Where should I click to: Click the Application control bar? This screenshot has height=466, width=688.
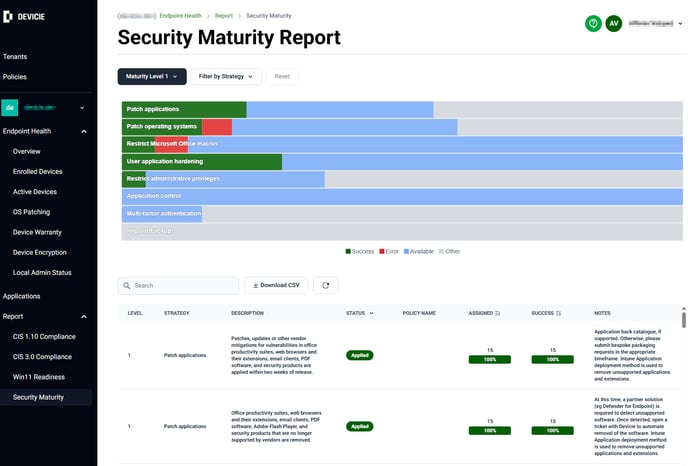(x=402, y=196)
